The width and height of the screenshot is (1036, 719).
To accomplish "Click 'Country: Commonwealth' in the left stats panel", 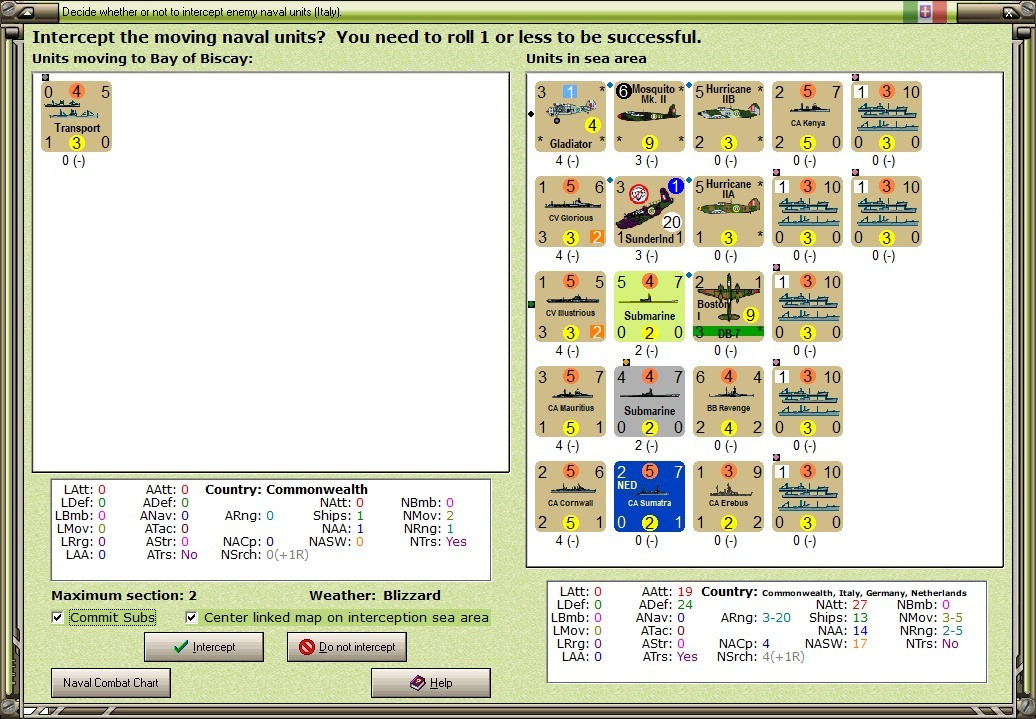I will click(x=286, y=490).
